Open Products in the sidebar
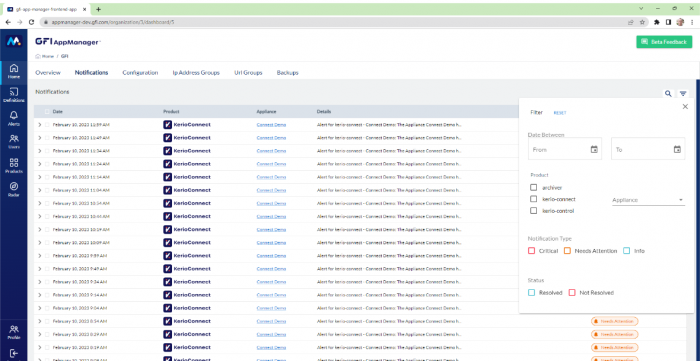 pos(13,166)
